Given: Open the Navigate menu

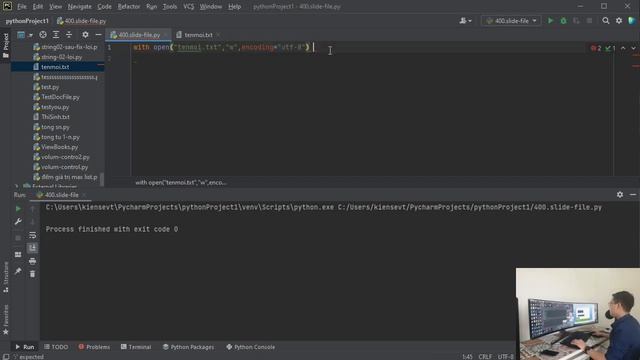Looking at the screenshot, I should pyautogui.click(x=80, y=7).
